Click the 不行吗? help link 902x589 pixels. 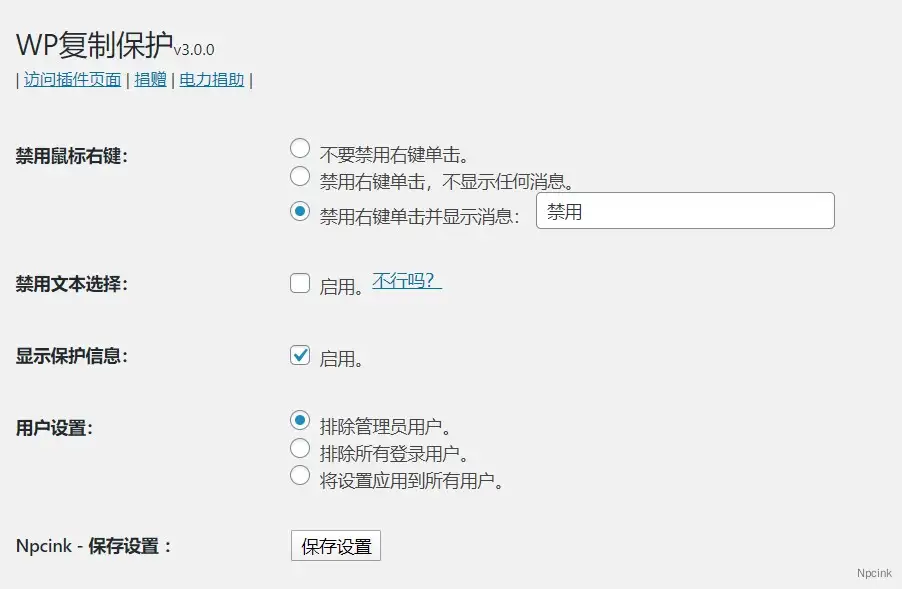(405, 283)
